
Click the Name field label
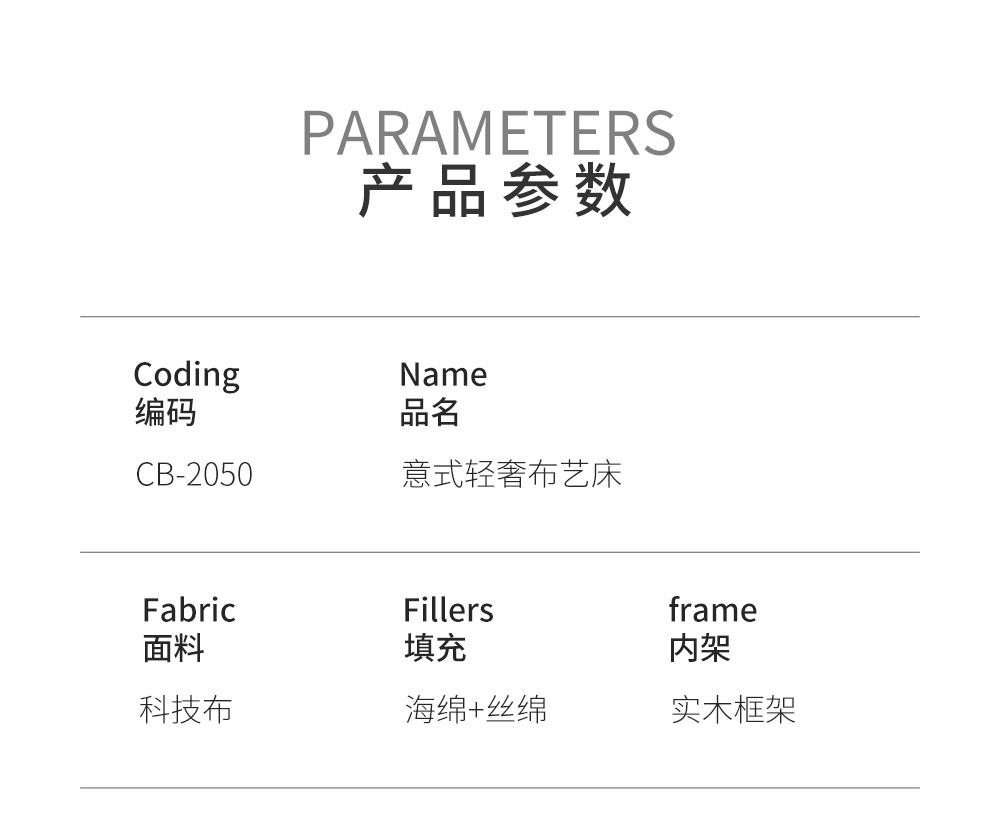pos(443,375)
